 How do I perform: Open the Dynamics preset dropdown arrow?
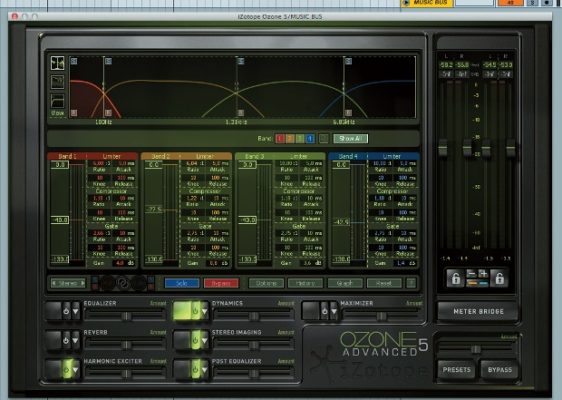205,311
